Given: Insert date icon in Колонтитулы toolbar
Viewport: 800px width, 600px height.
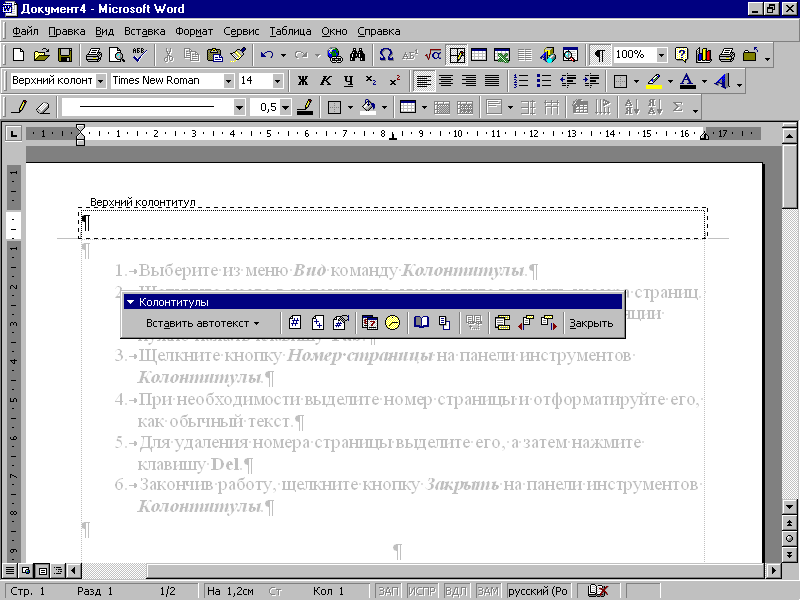Looking at the screenshot, I should point(369,322).
